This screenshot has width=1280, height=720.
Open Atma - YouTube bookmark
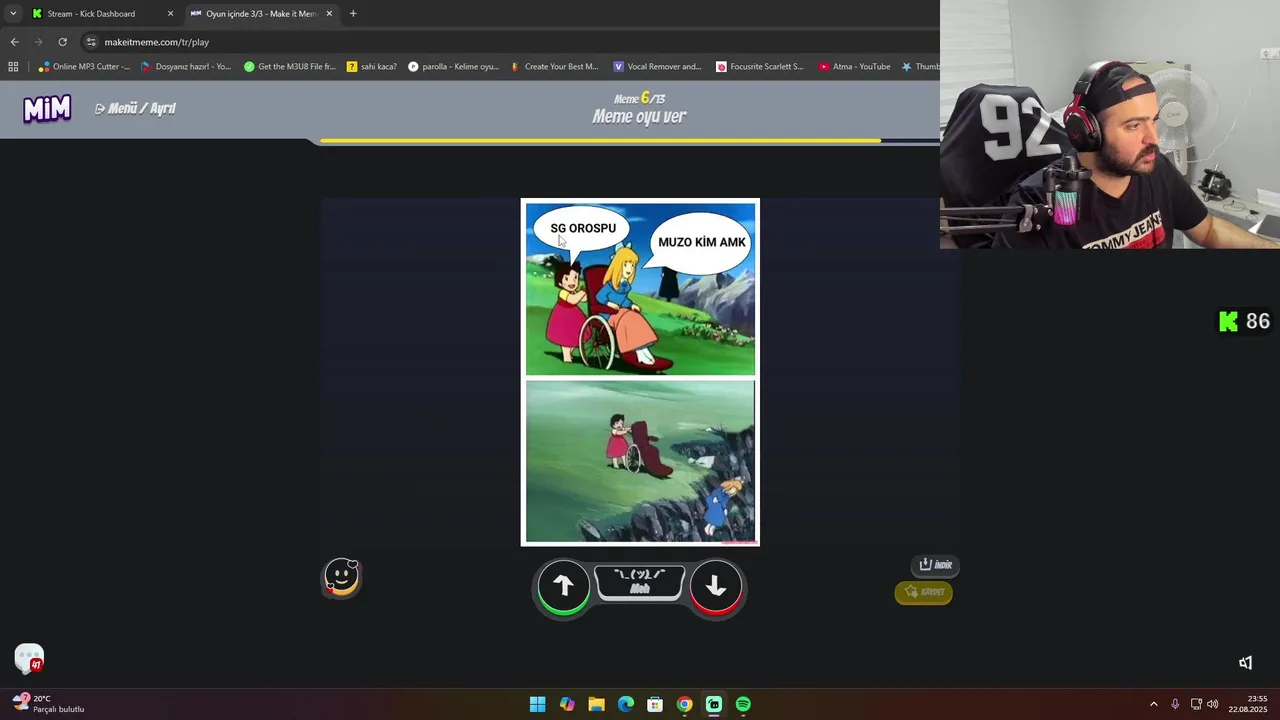tap(854, 67)
